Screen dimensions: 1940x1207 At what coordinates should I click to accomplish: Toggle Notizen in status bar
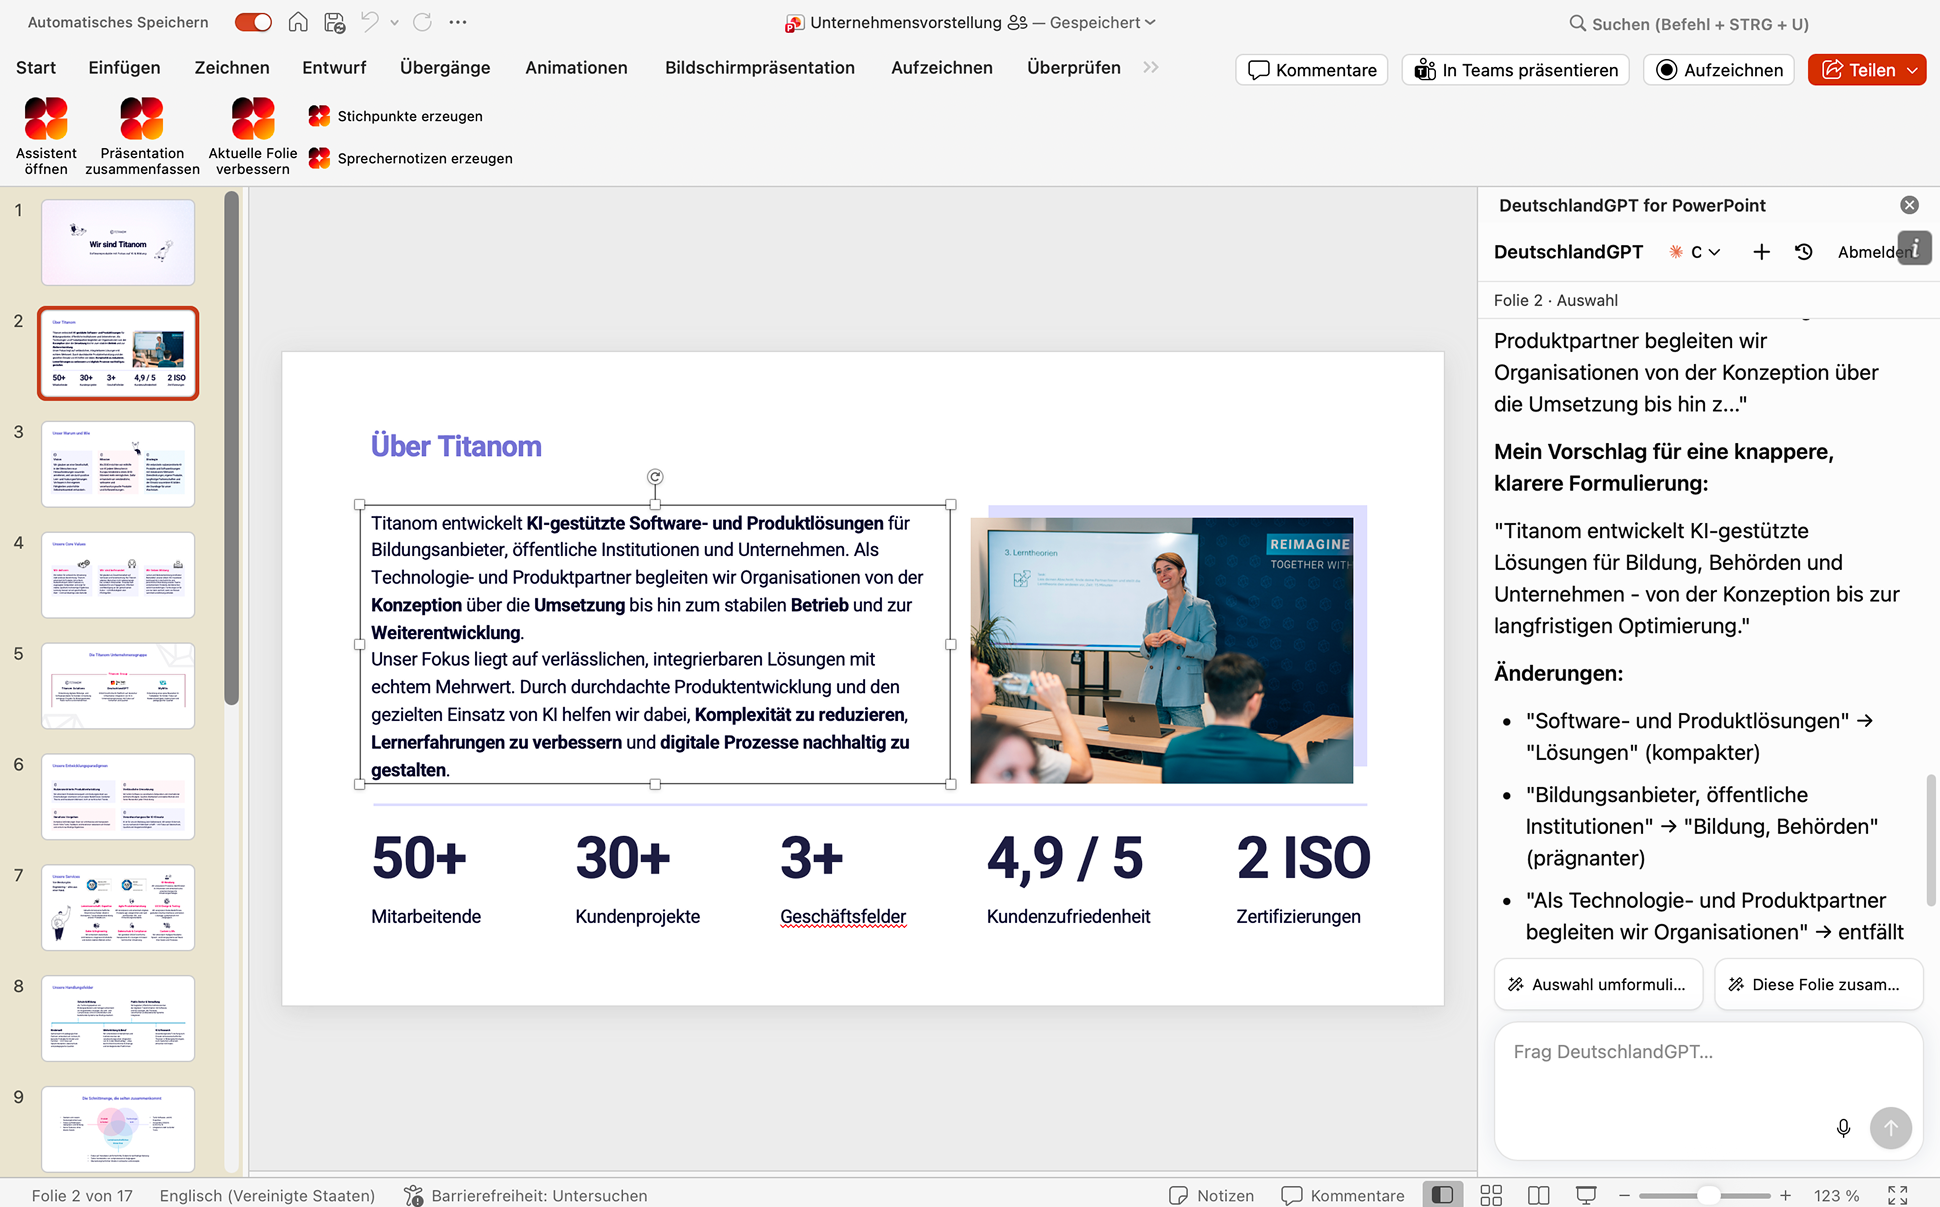pyautogui.click(x=1211, y=1195)
